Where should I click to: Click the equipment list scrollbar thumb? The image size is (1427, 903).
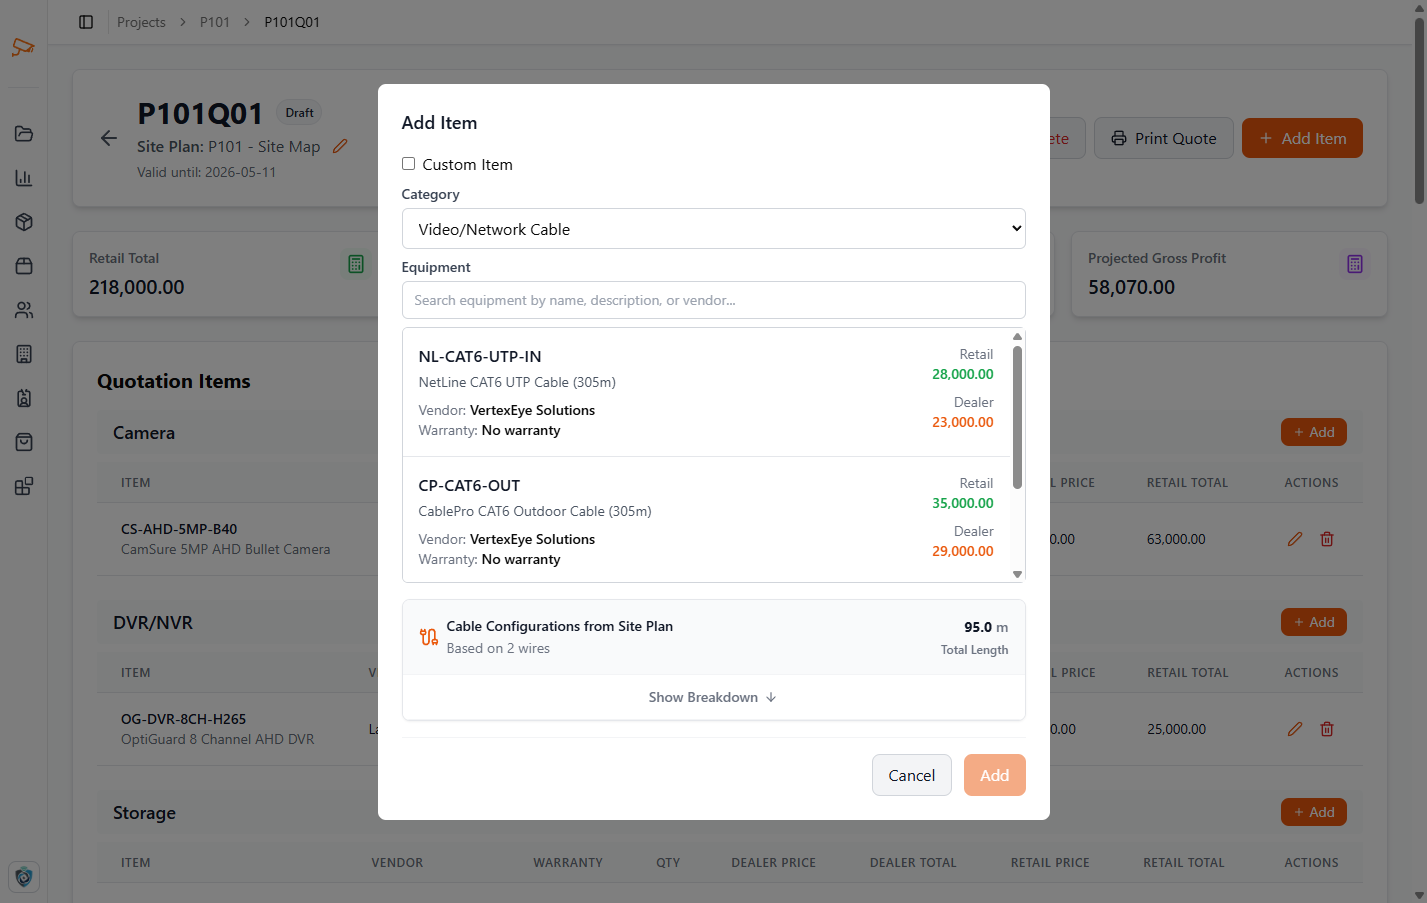click(1017, 417)
